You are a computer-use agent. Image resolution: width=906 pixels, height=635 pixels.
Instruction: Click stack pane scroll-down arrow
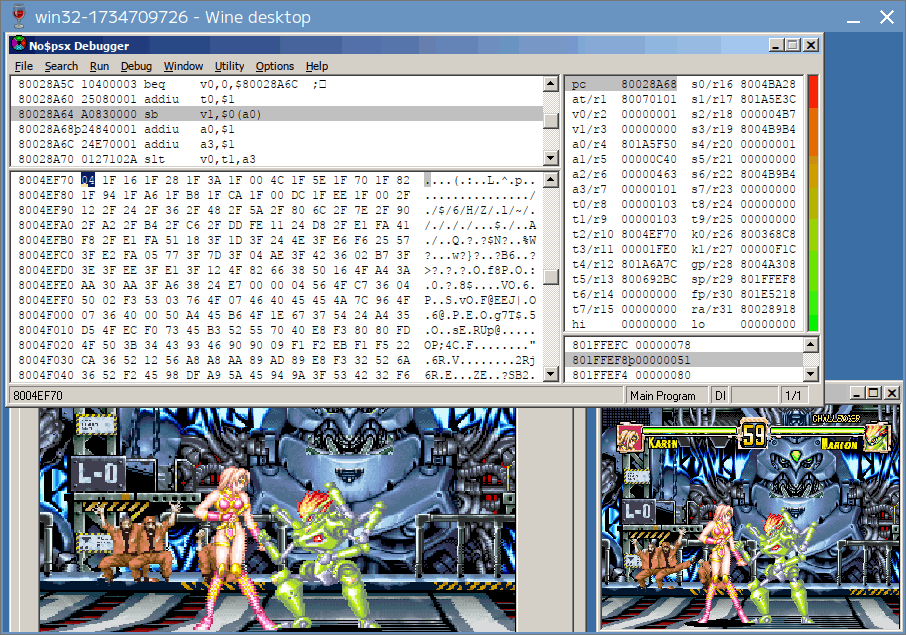click(x=811, y=374)
